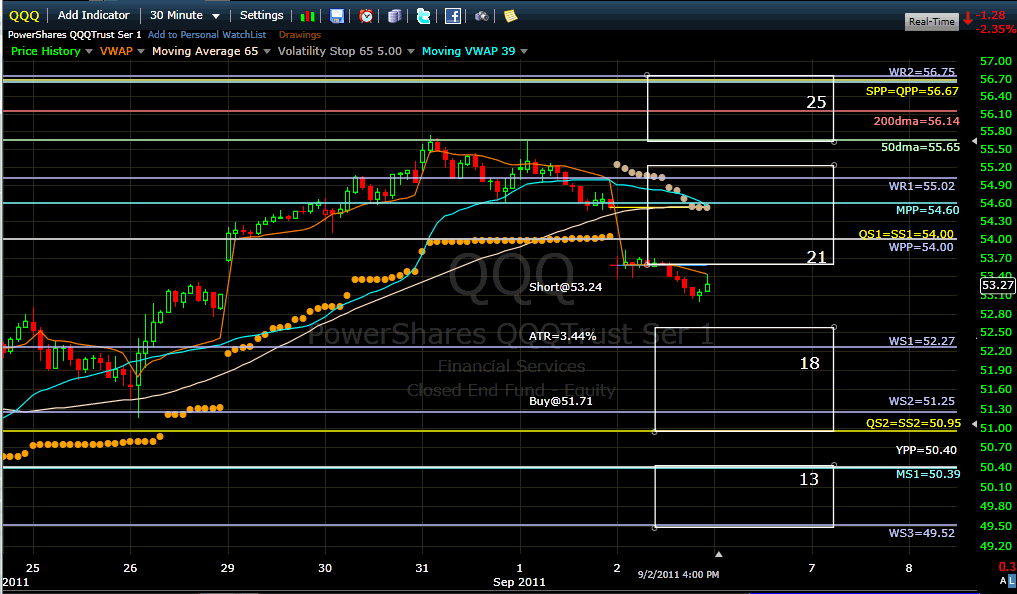The height and width of the screenshot is (594, 1017).
Task: Click the Sep 2011 month label
Action: [x=519, y=582]
